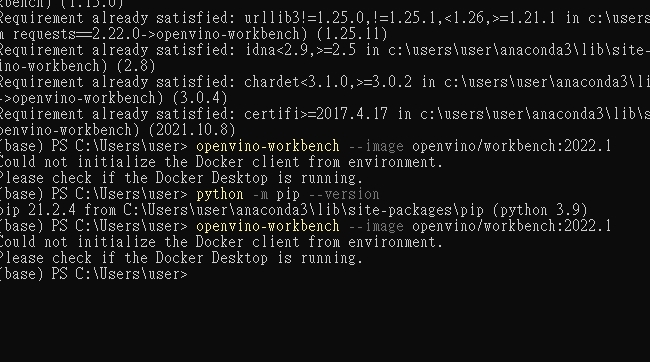
Task: Click the second yellow openvino-workbench command
Action: (x=268, y=226)
